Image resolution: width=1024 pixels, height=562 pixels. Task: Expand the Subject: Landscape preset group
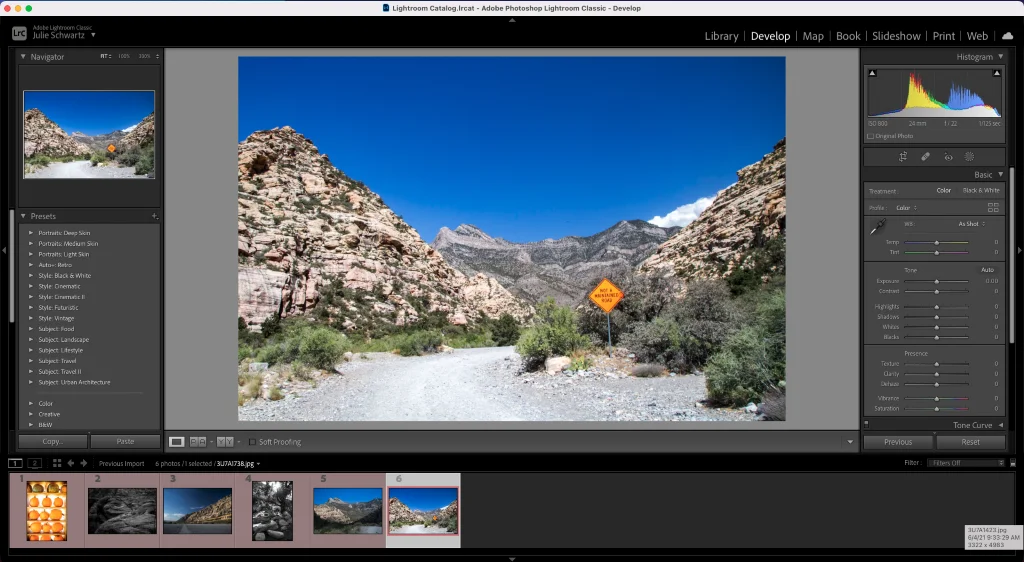(31, 340)
